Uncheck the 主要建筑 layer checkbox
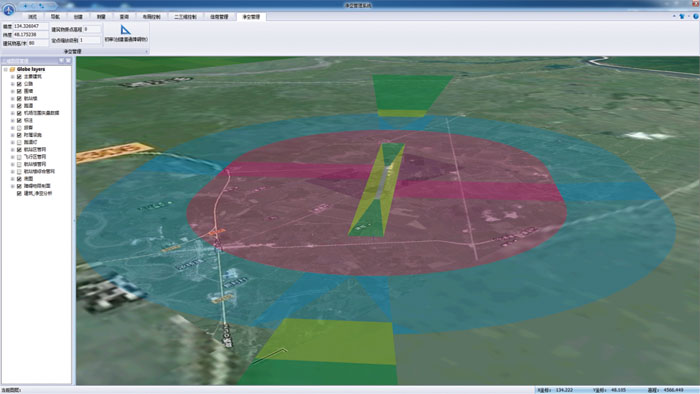The width and height of the screenshot is (700, 394). (19, 77)
